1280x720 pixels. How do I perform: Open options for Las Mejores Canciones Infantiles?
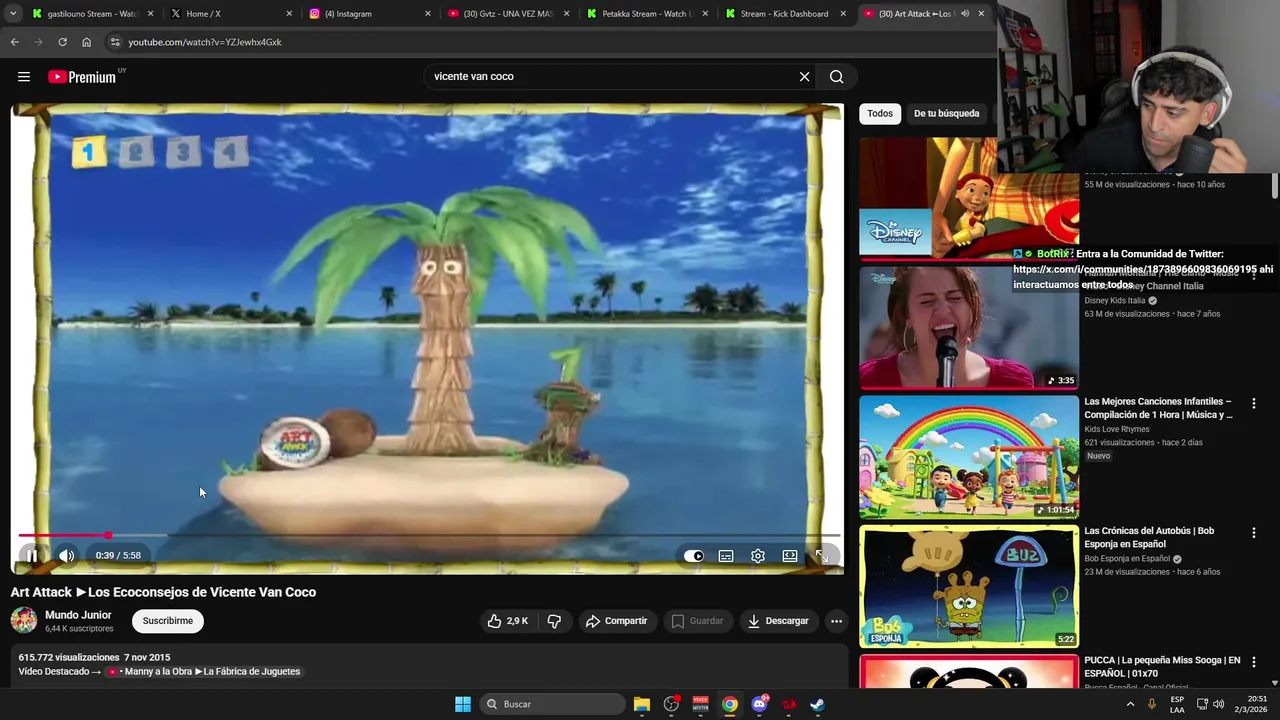[x=1253, y=404]
